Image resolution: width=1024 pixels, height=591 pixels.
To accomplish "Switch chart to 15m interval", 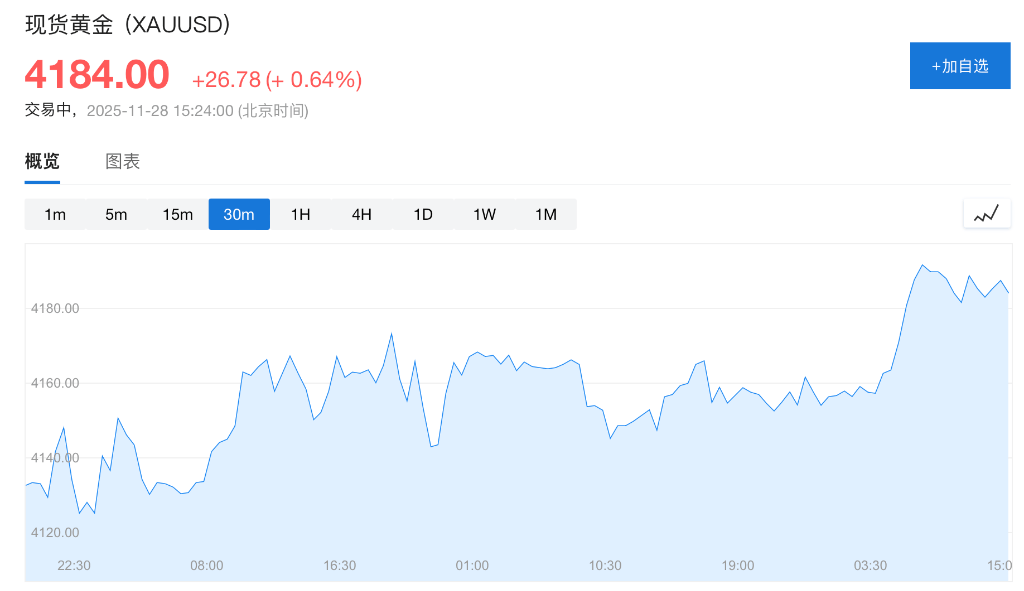I will (x=178, y=214).
